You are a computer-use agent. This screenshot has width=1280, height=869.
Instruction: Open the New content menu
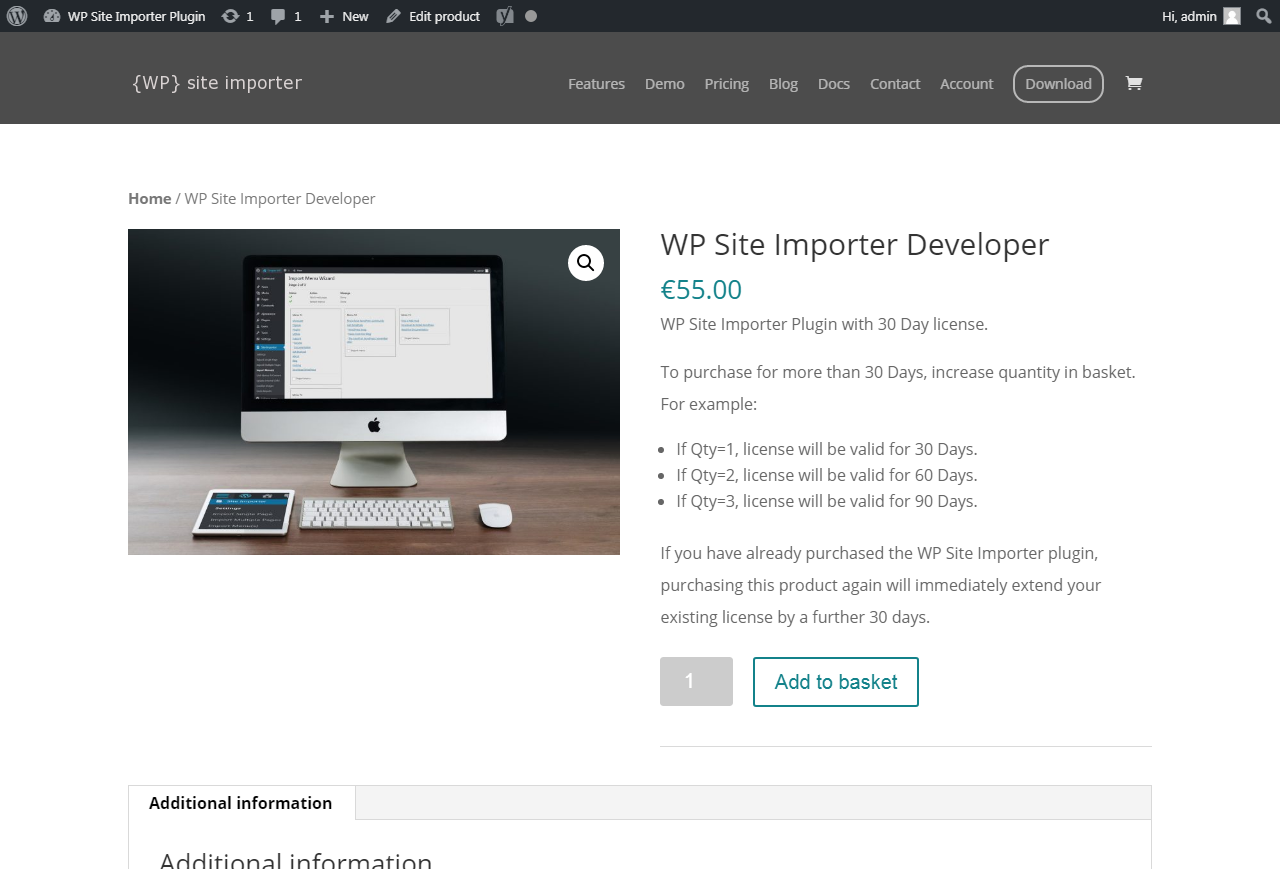click(x=343, y=16)
